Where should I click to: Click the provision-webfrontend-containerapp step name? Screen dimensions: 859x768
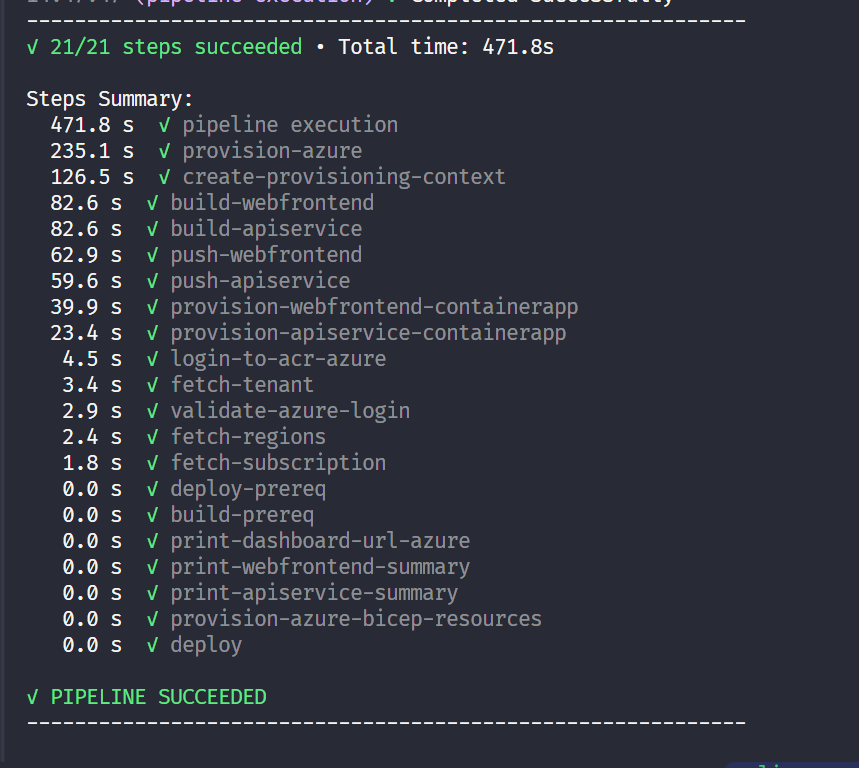click(374, 307)
